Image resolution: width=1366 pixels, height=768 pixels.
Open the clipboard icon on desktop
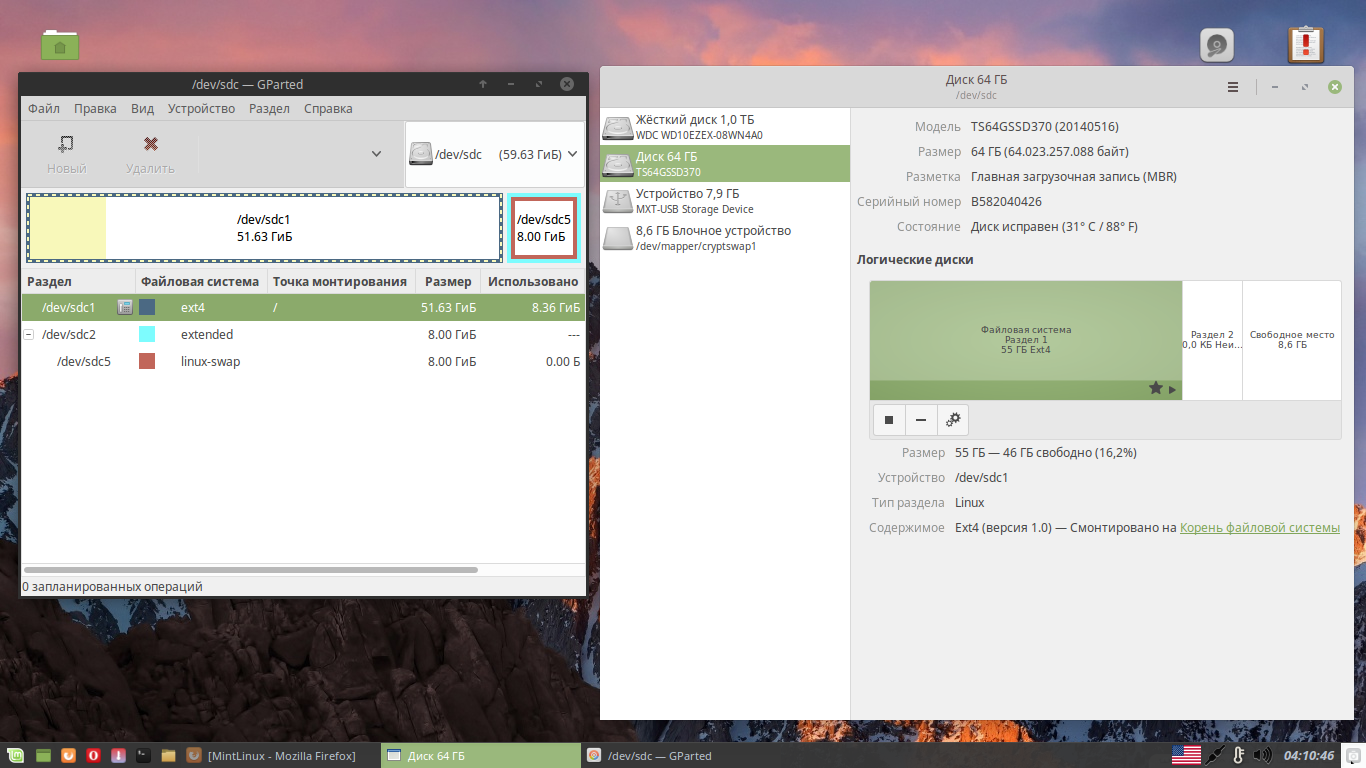pos(1305,45)
